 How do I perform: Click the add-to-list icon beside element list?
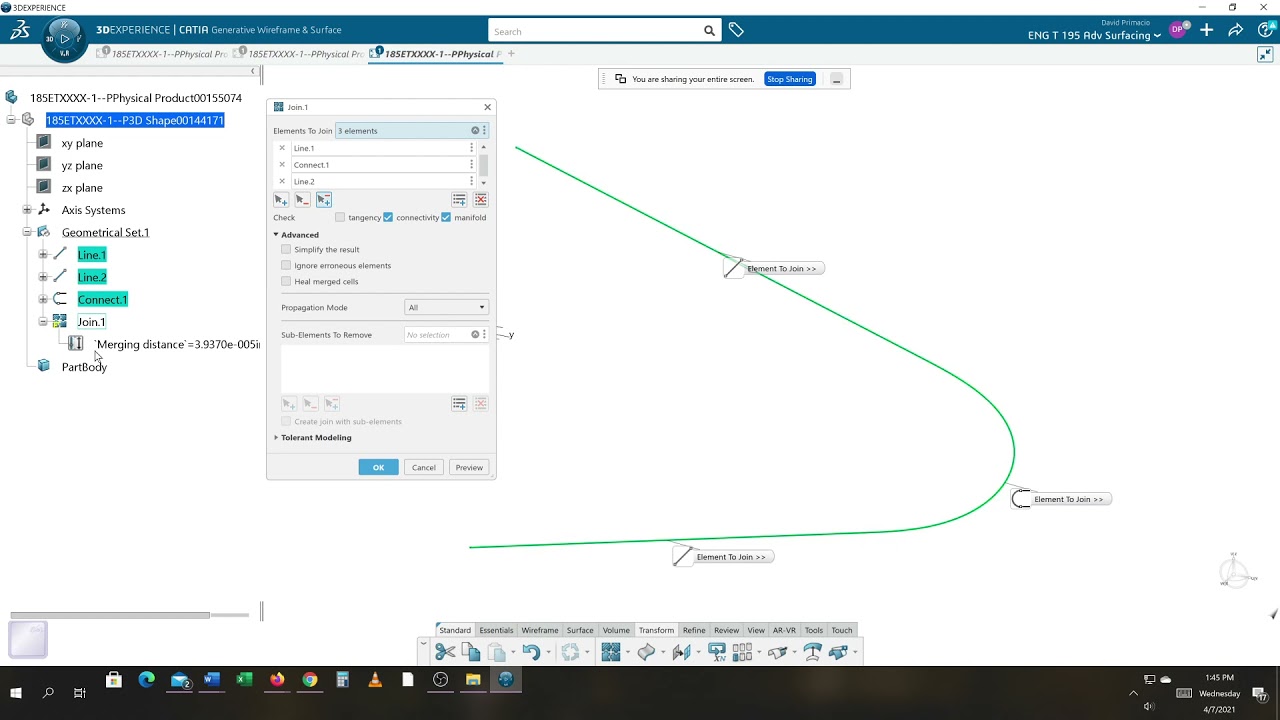459,200
